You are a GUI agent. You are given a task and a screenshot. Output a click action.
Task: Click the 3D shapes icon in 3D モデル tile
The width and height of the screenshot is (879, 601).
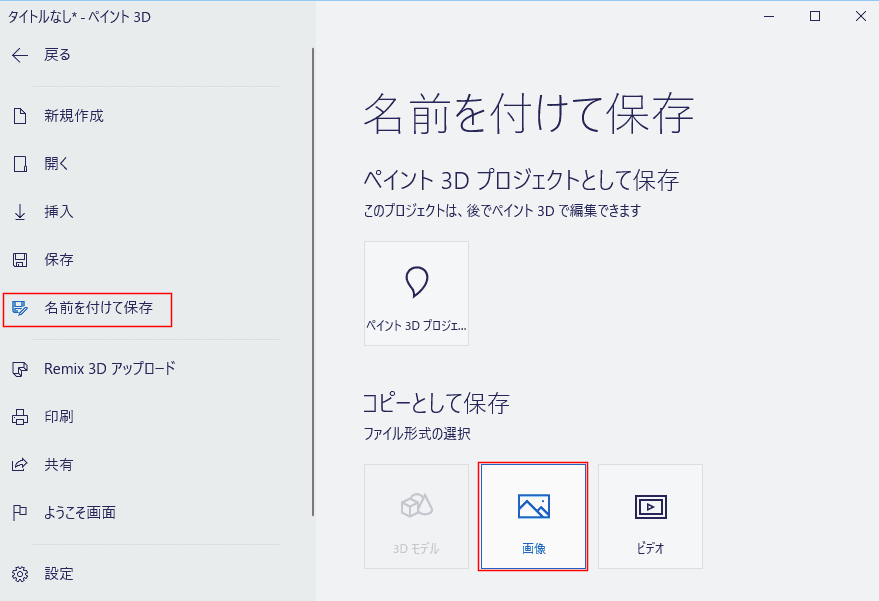[x=417, y=506]
